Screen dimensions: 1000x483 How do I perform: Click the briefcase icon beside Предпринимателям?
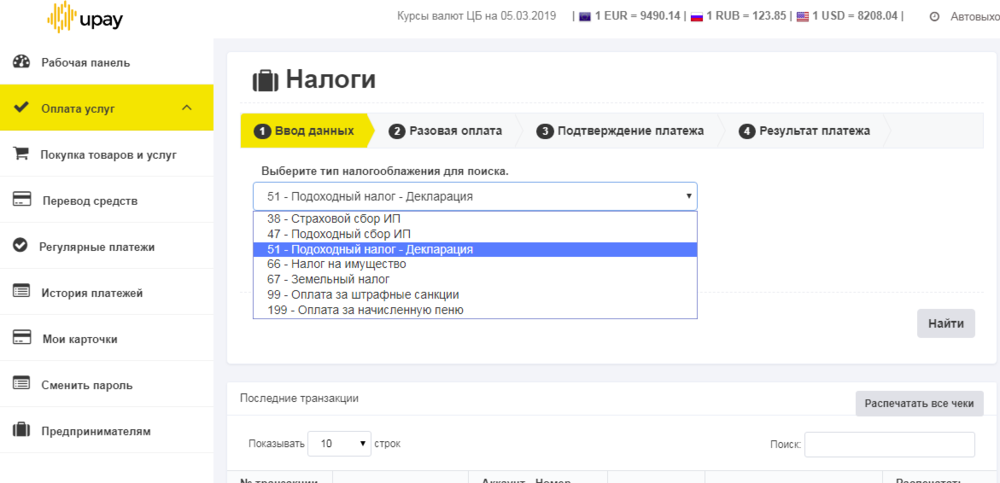pyautogui.click(x=20, y=430)
